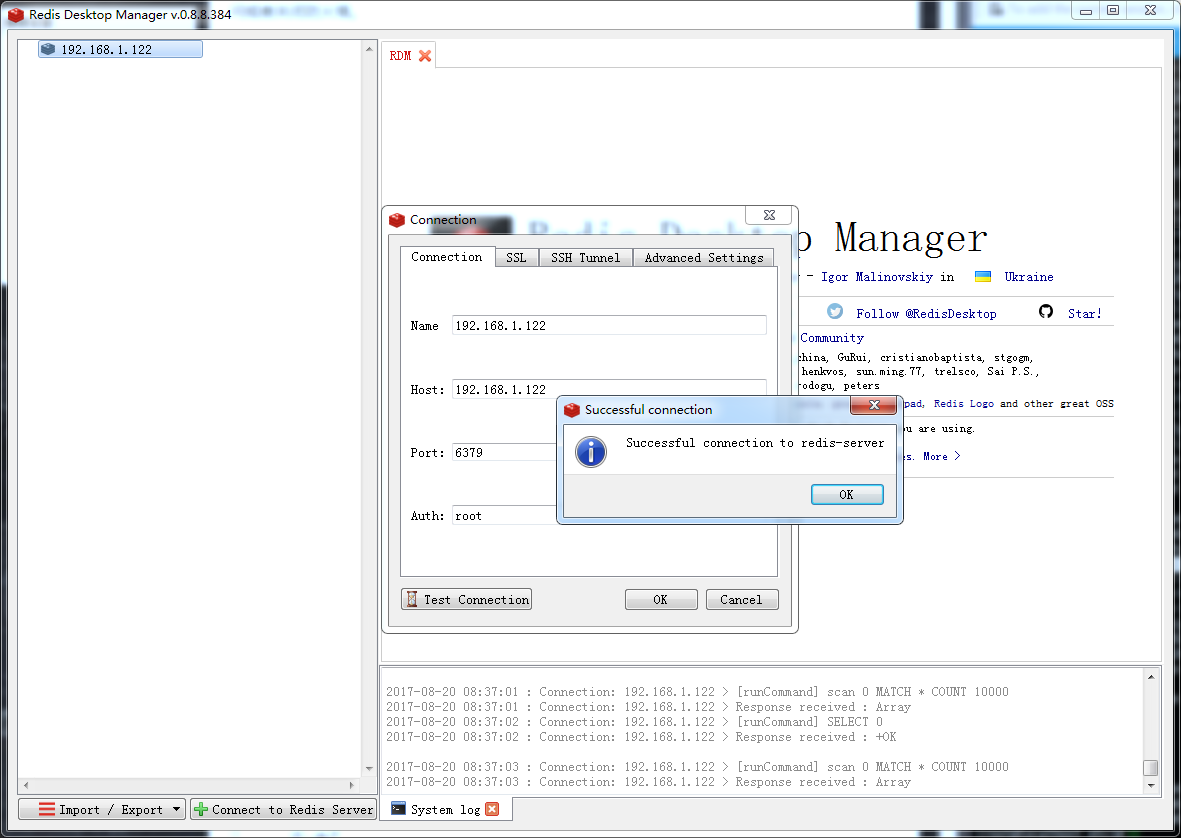Click the Auth input field

[x=505, y=516]
